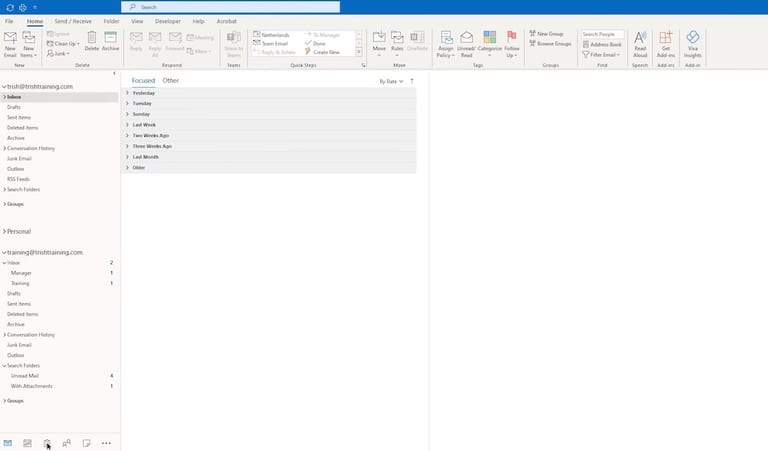
Task: Open the View ribbon tab
Action: tap(137, 21)
